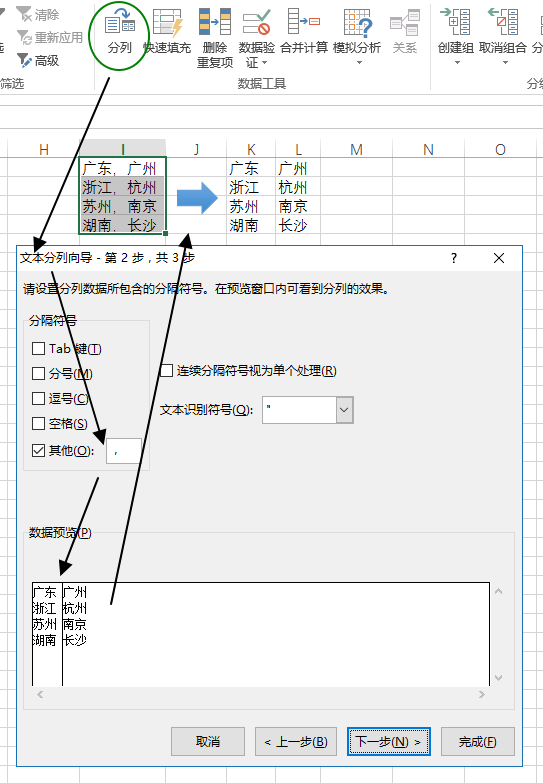543x783 pixels.
Task: Click the preview vertical scroll down arrow
Action: (498, 678)
